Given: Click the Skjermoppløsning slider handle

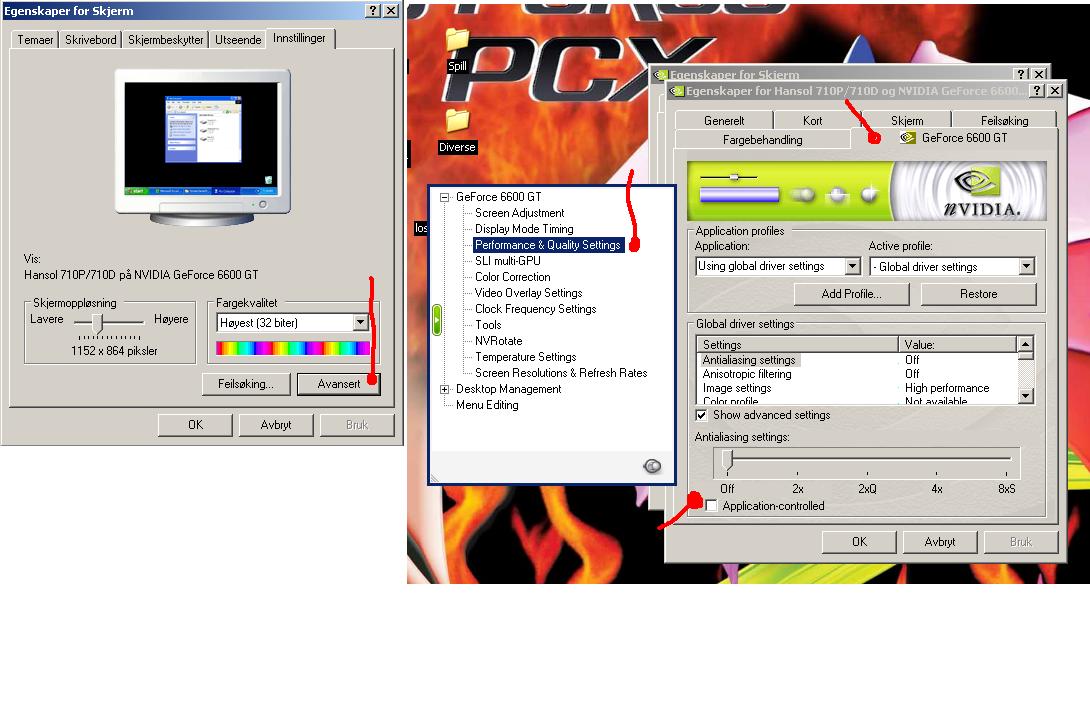Looking at the screenshot, I should [x=97, y=322].
